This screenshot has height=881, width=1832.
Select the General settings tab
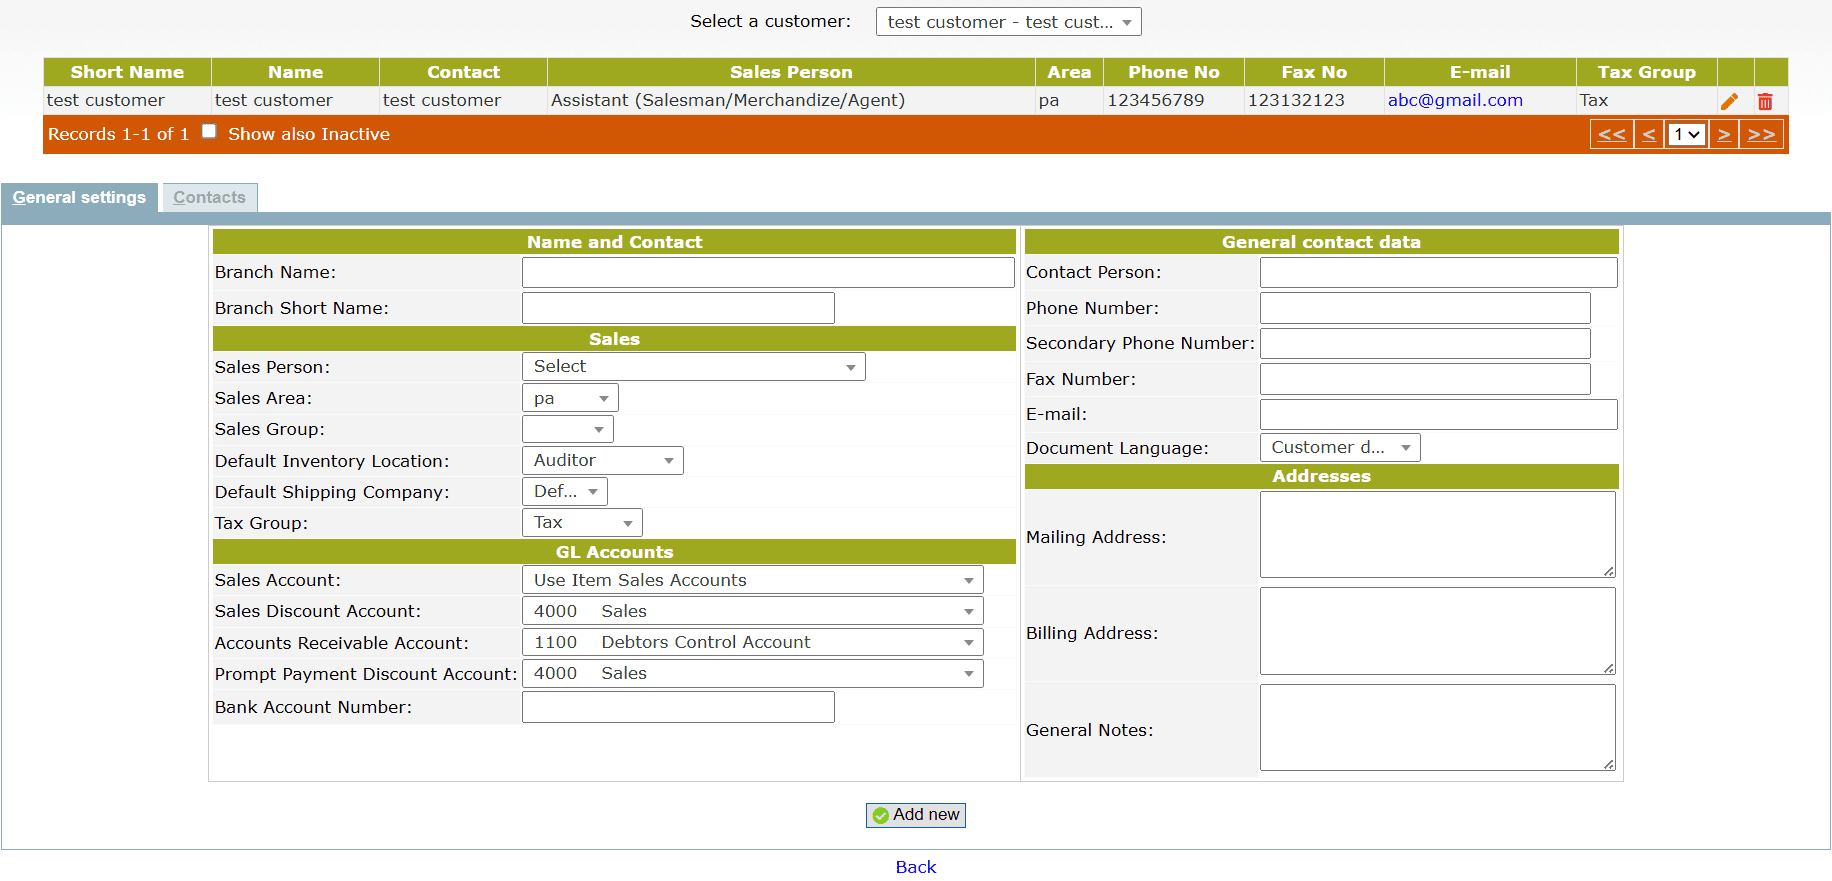point(79,198)
